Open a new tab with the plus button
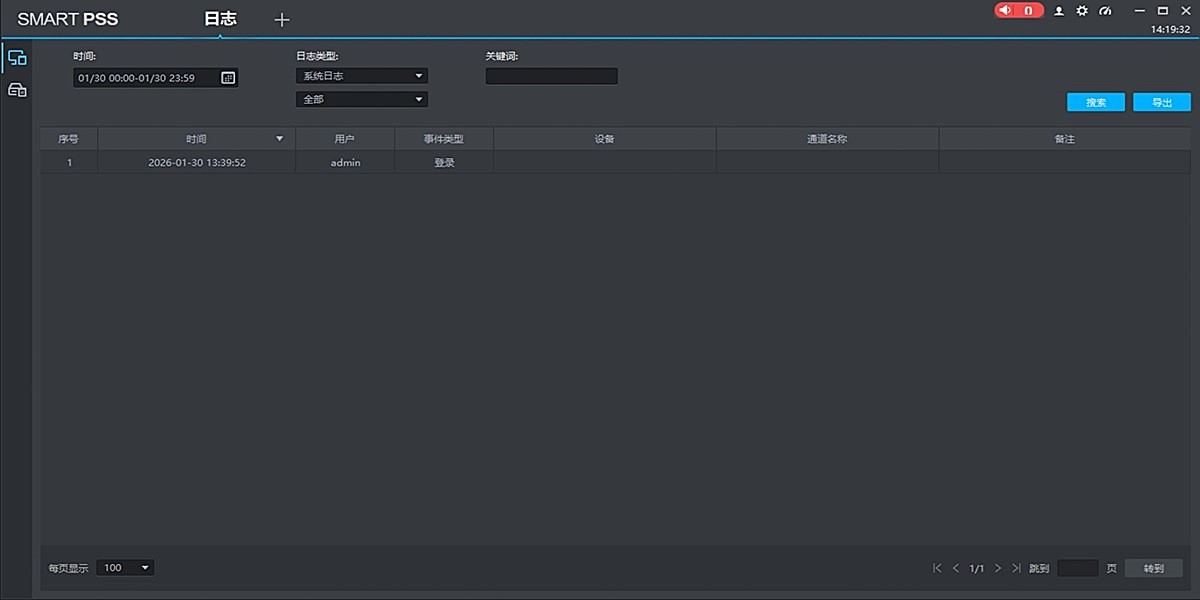 (x=281, y=18)
